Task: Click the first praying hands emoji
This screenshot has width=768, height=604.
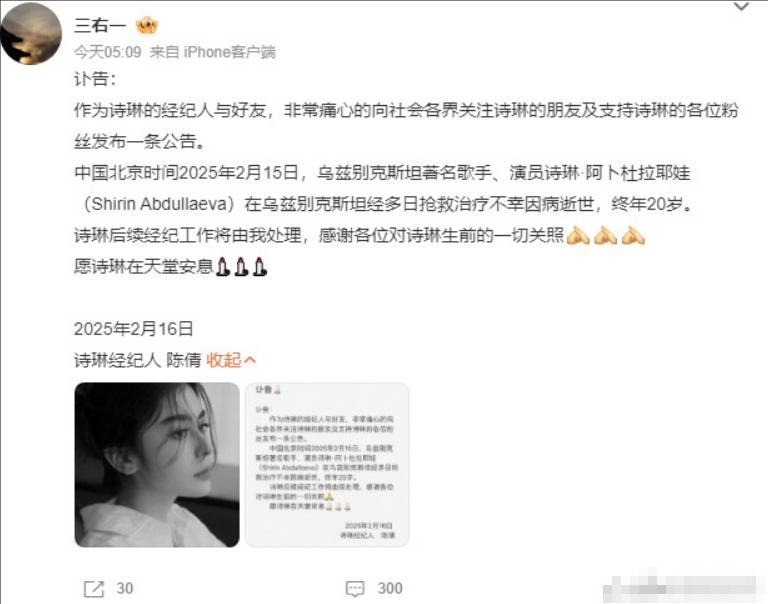Action: point(578,236)
